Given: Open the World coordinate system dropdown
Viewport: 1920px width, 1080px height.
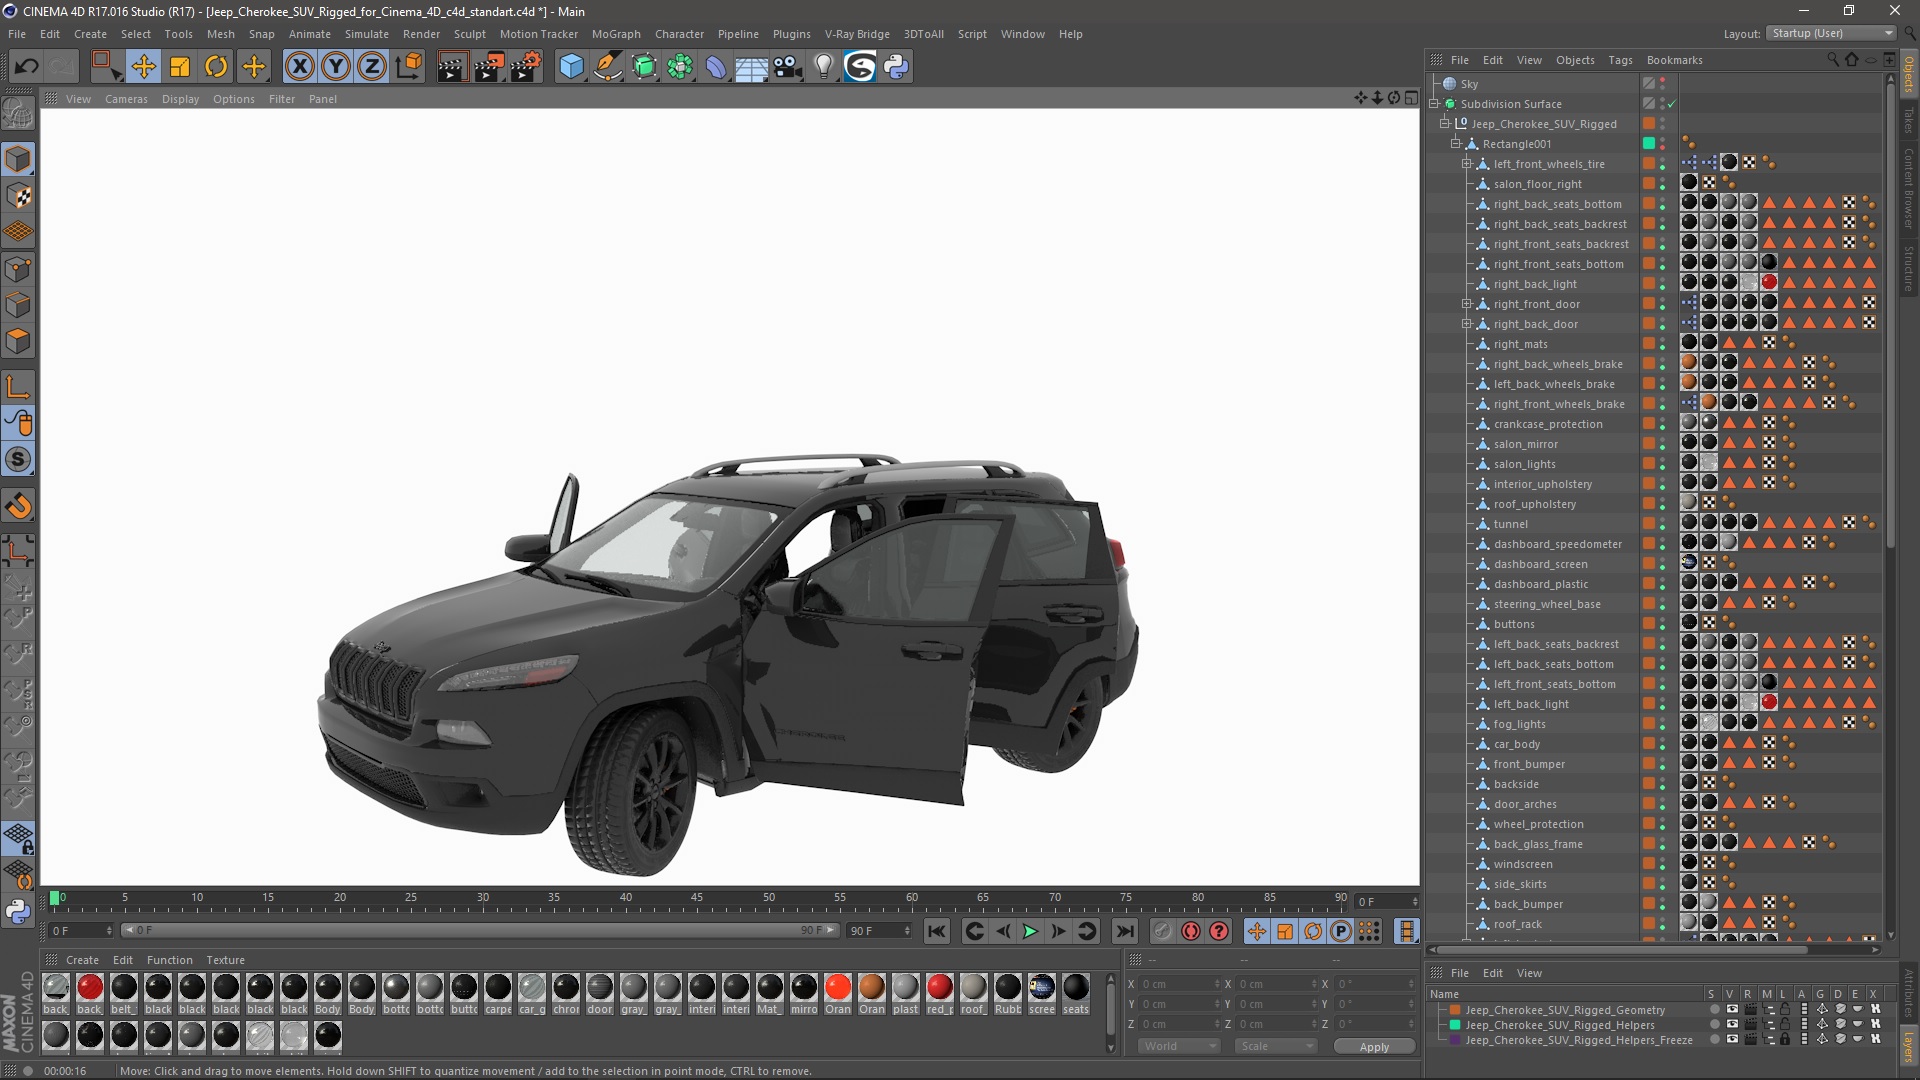Looking at the screenshot, I should click(x=1178, y=1046).
